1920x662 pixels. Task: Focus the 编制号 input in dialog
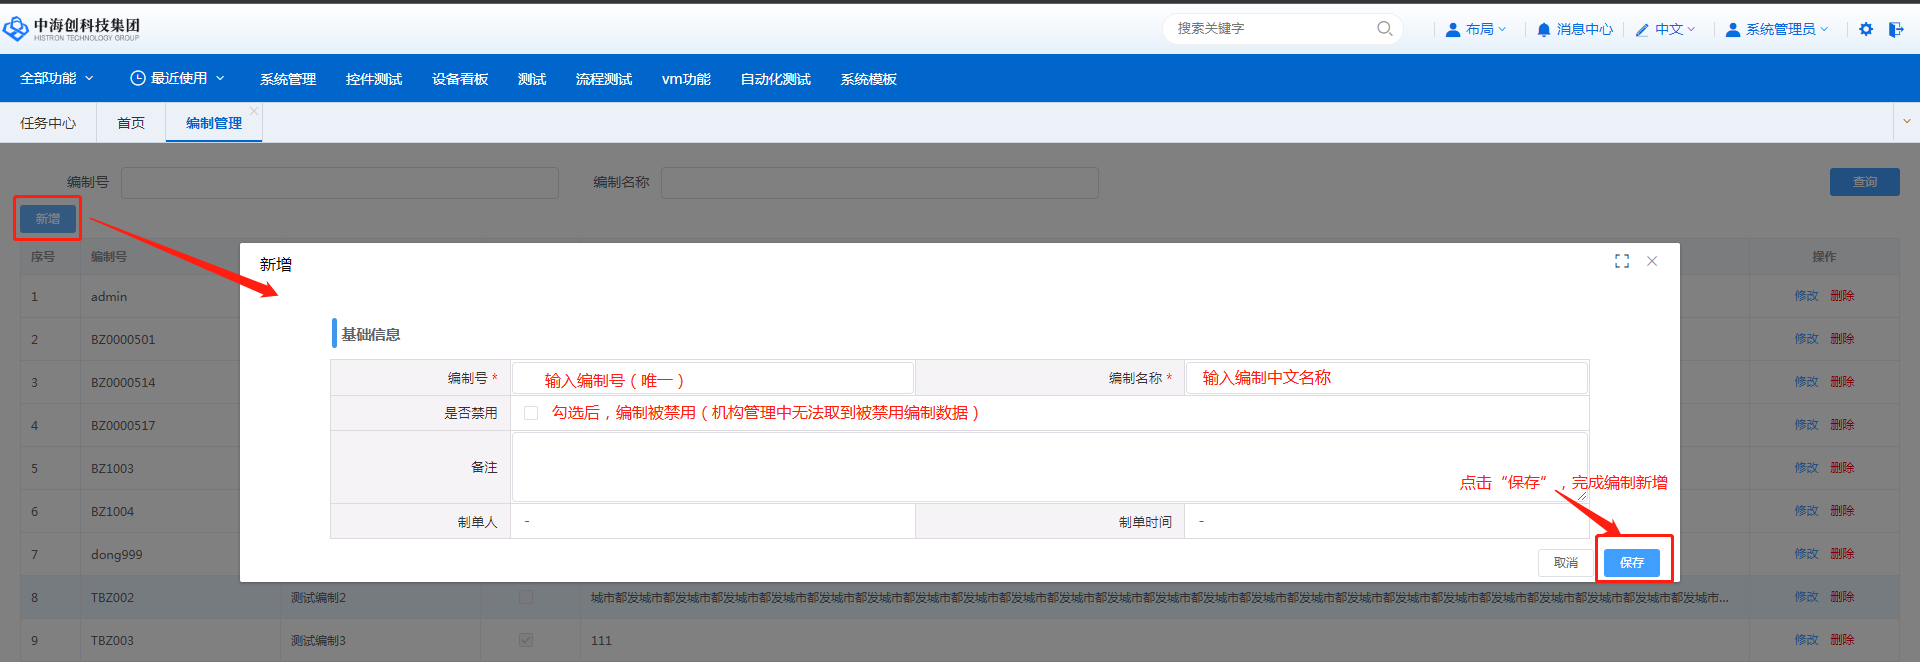(712, 378)
